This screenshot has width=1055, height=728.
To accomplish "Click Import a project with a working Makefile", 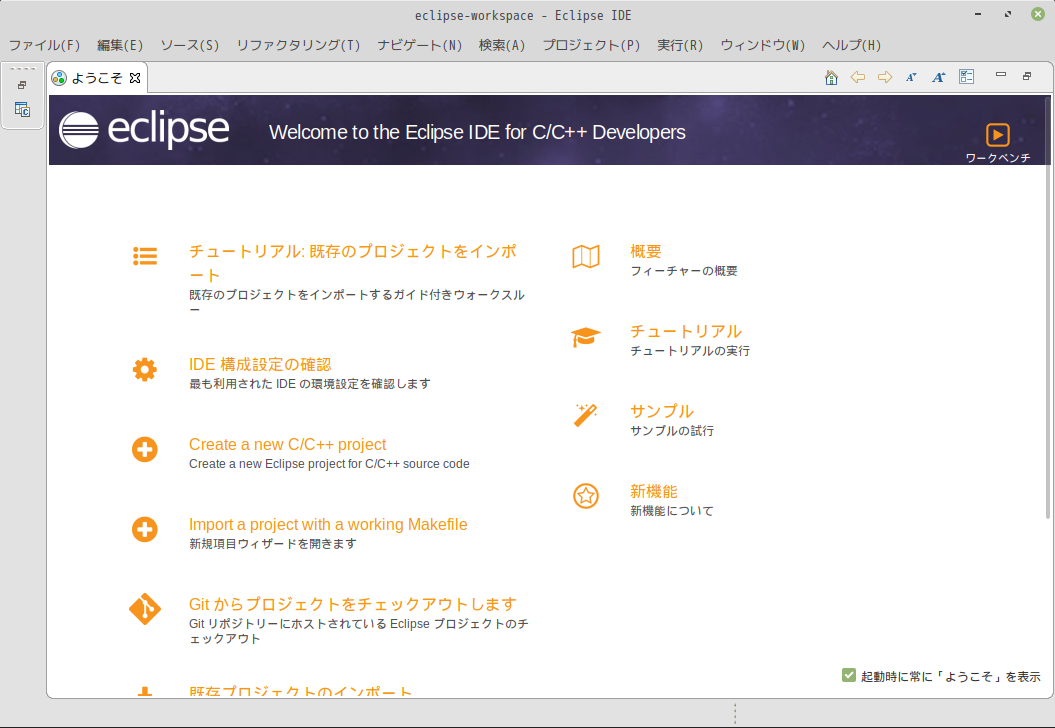I will pos(328,525).
